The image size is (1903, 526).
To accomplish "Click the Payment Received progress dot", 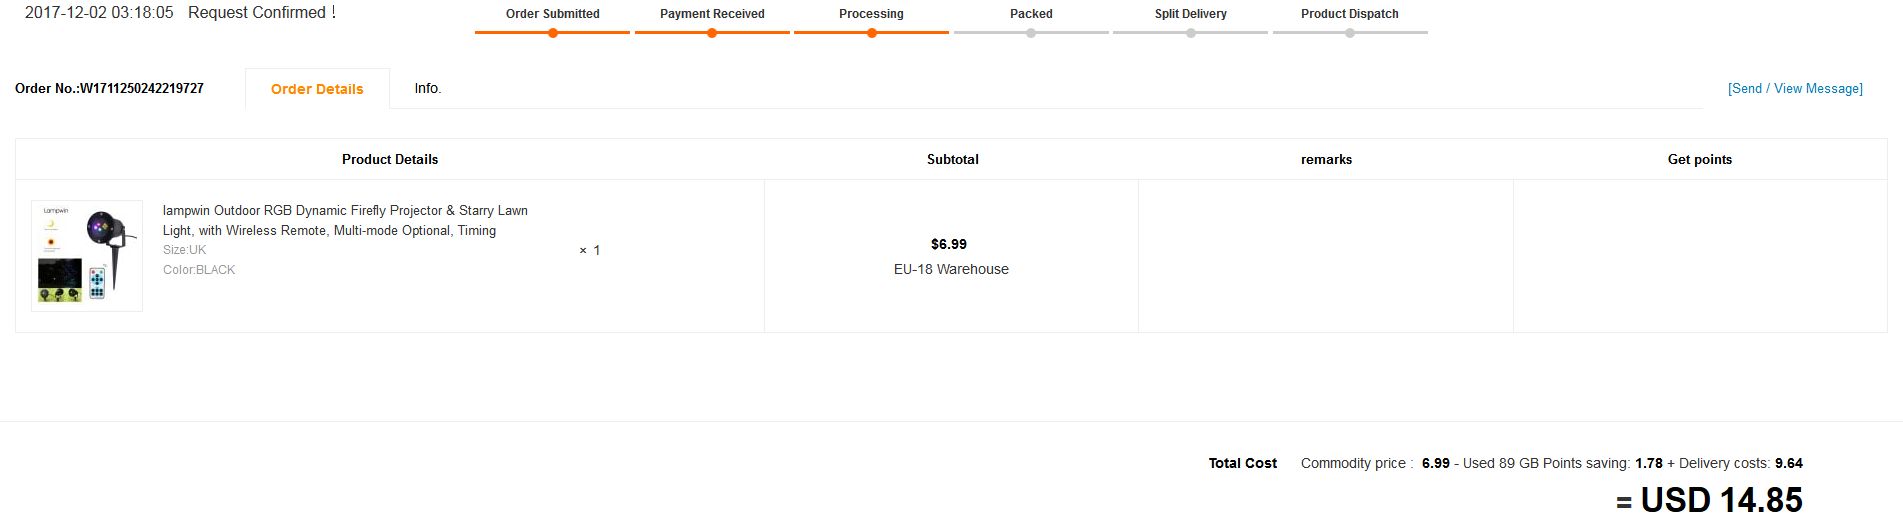I will tap(712, 33).
